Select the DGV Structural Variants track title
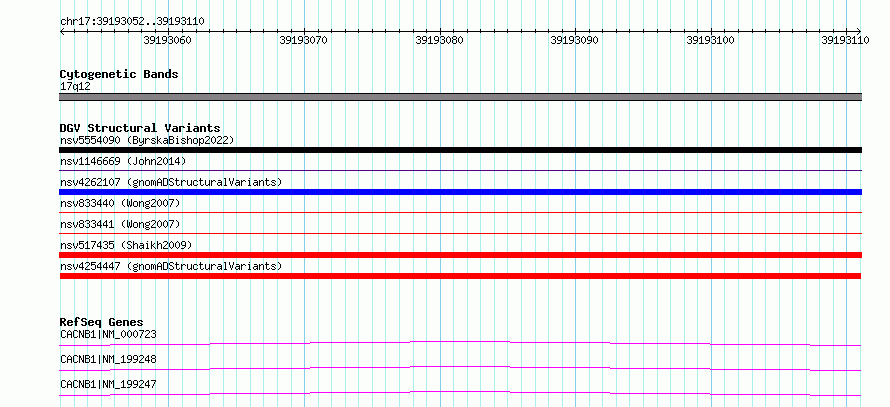The image size is (890, 407). pos(140,128)
